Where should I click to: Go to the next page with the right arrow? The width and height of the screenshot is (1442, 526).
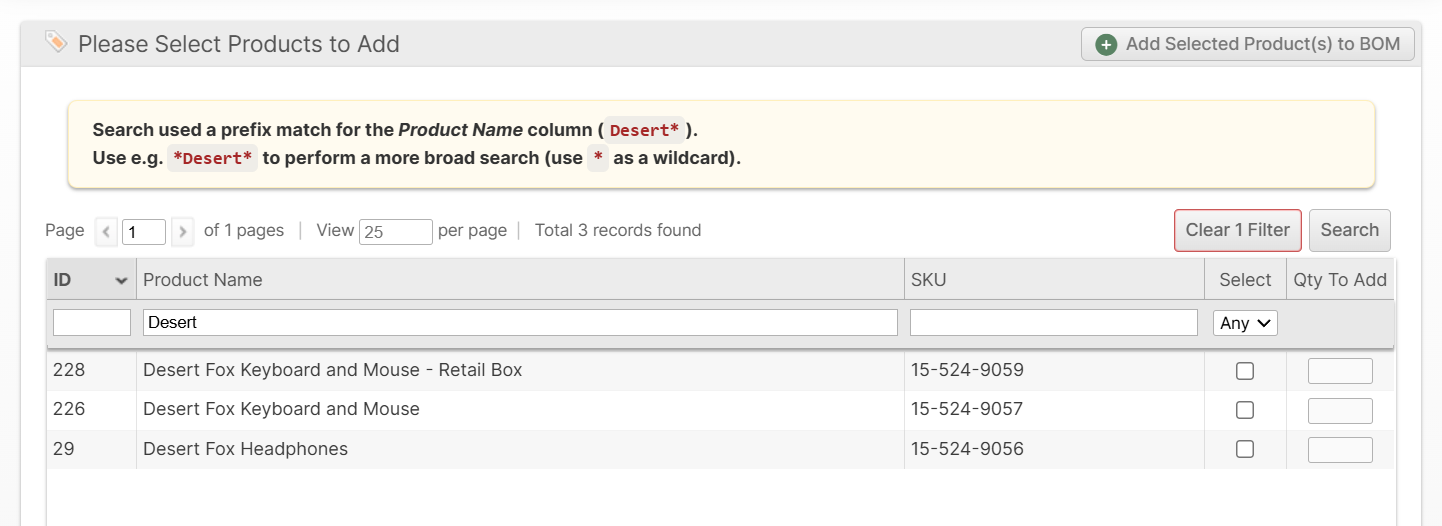(182, 232)
